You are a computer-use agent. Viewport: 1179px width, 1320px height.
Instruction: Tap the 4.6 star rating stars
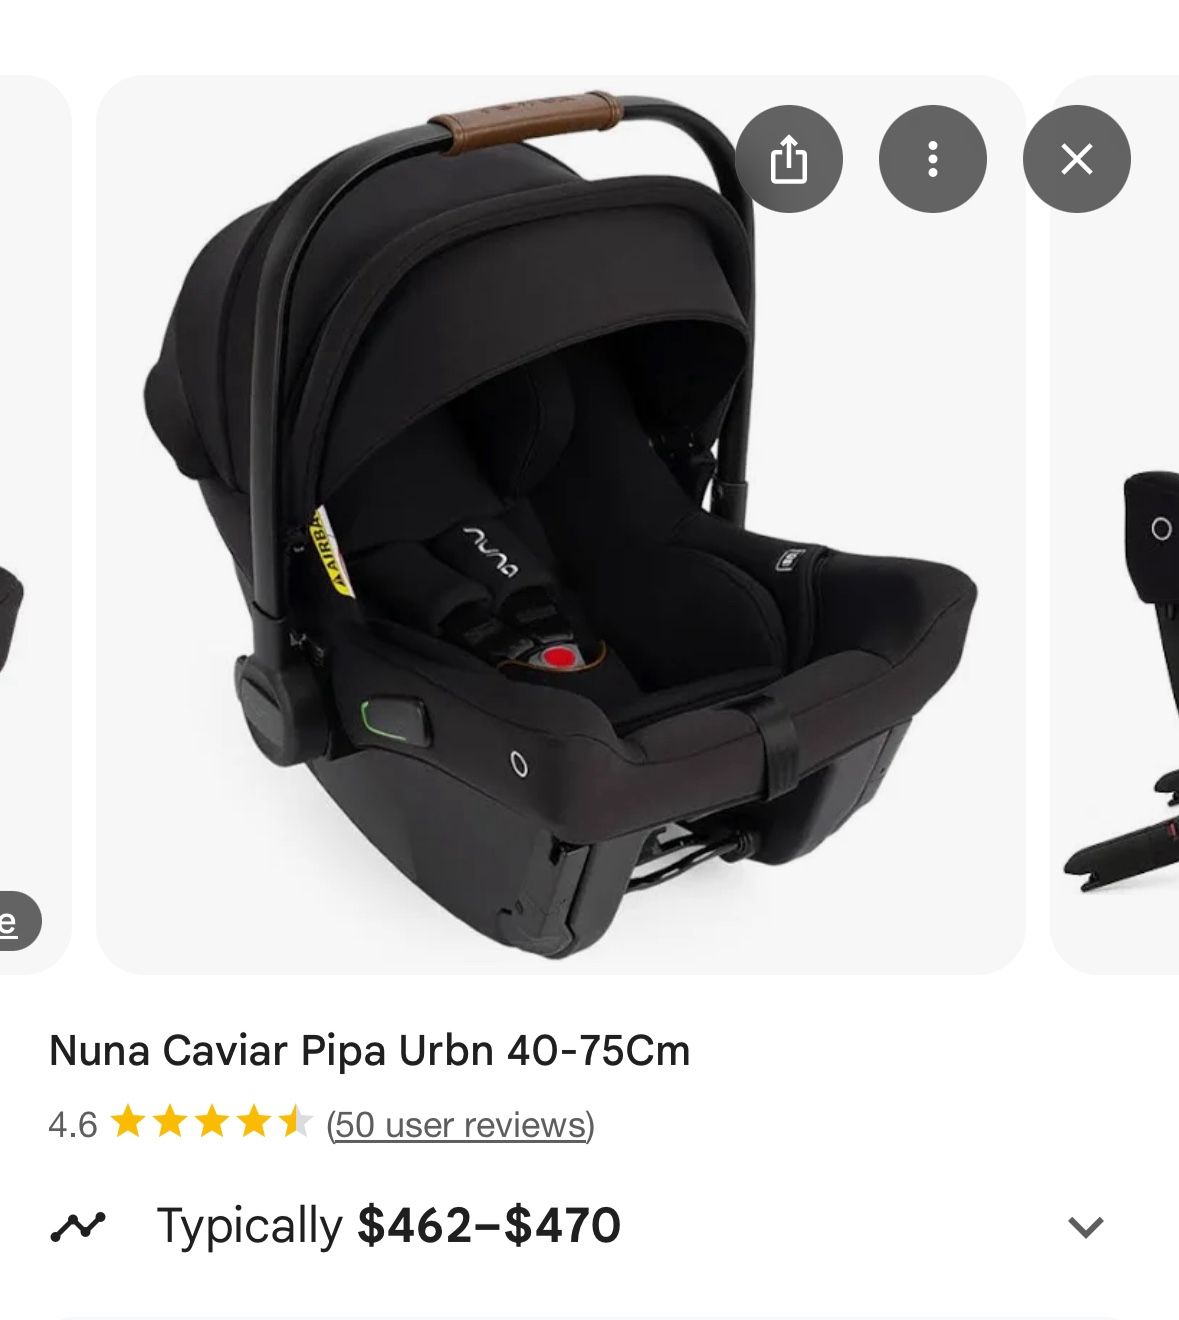[212, 1123]
